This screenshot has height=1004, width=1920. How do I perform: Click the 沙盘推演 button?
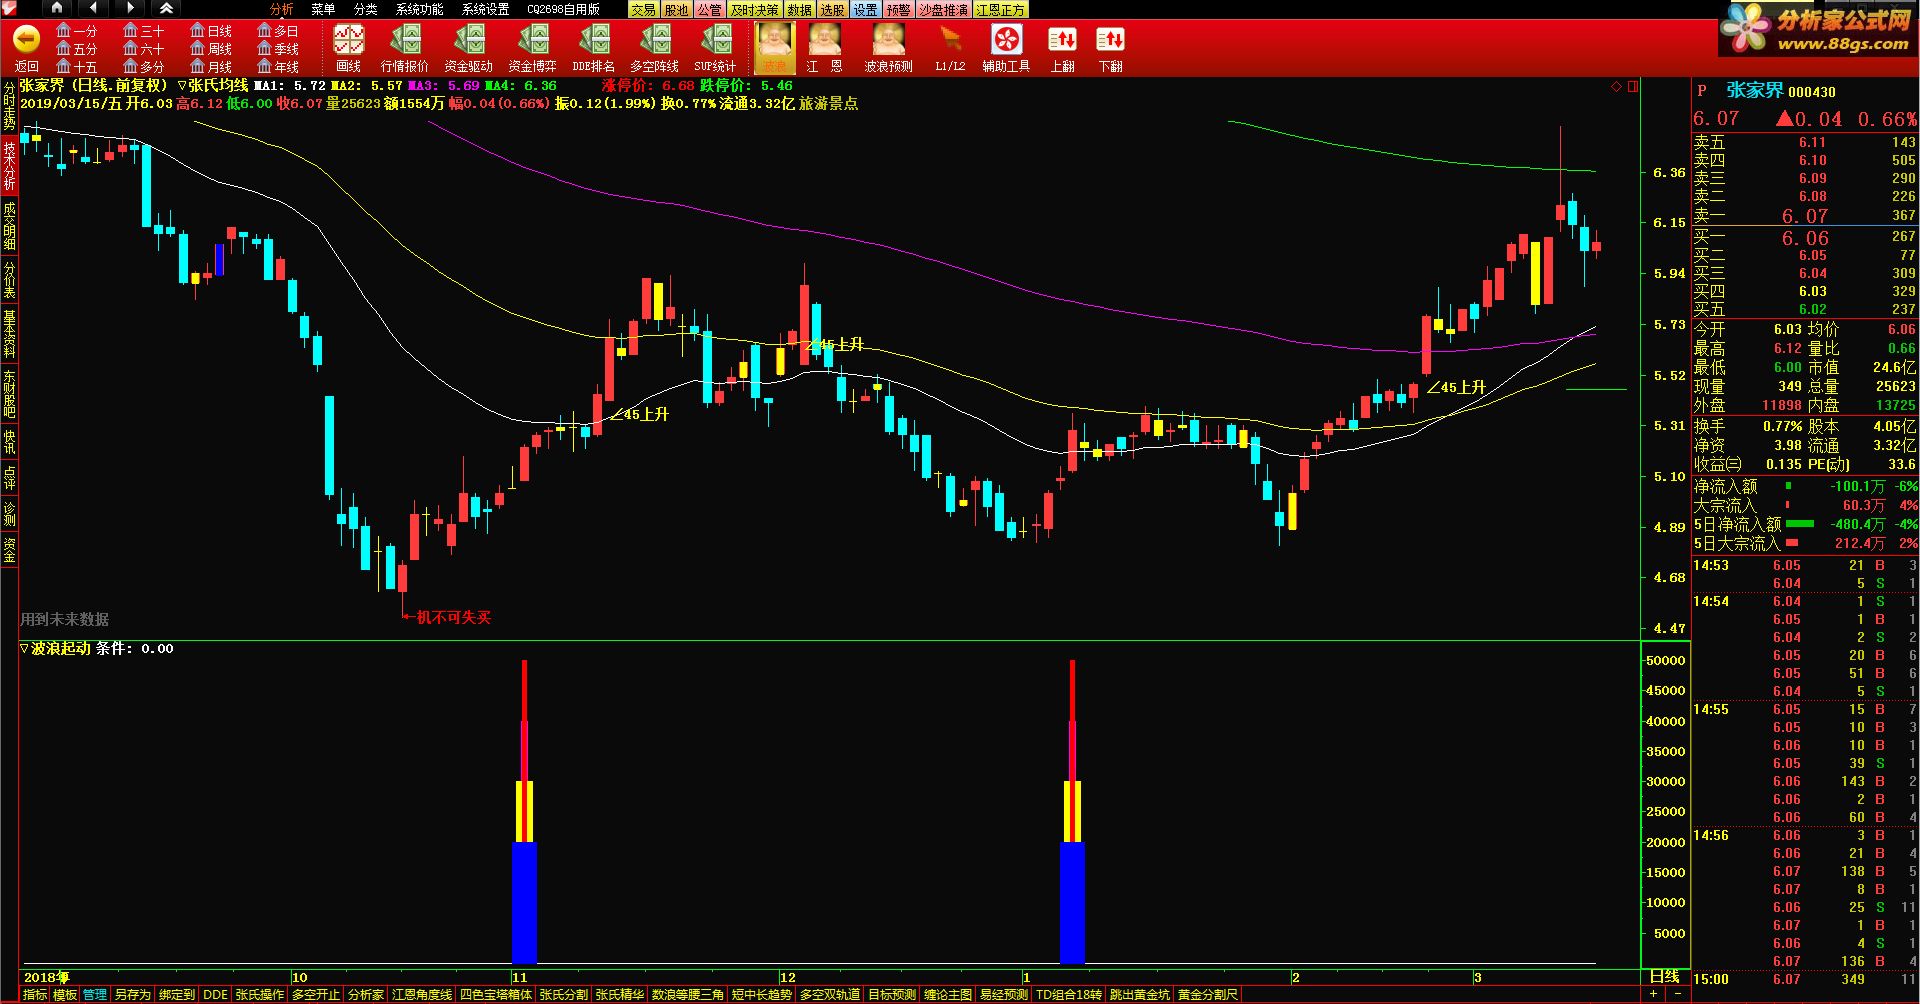(x=943, y=9)
